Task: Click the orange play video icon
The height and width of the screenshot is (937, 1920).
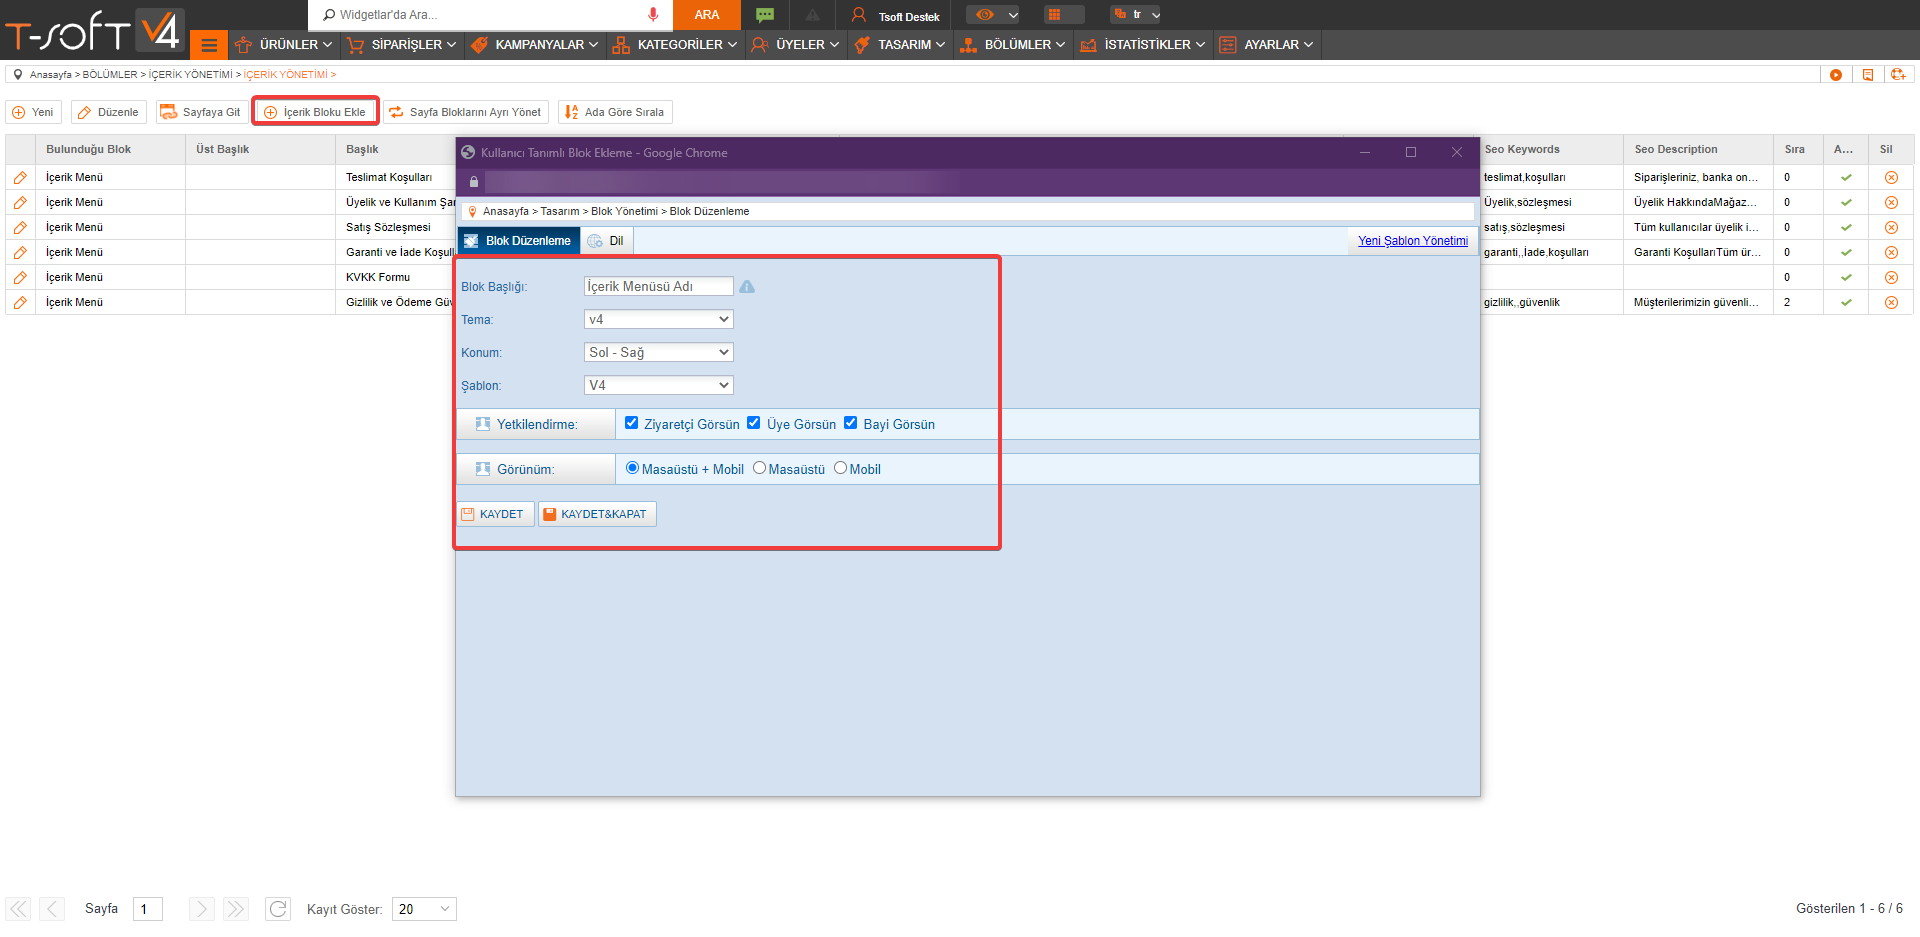Action: (x=1836, y=75)
